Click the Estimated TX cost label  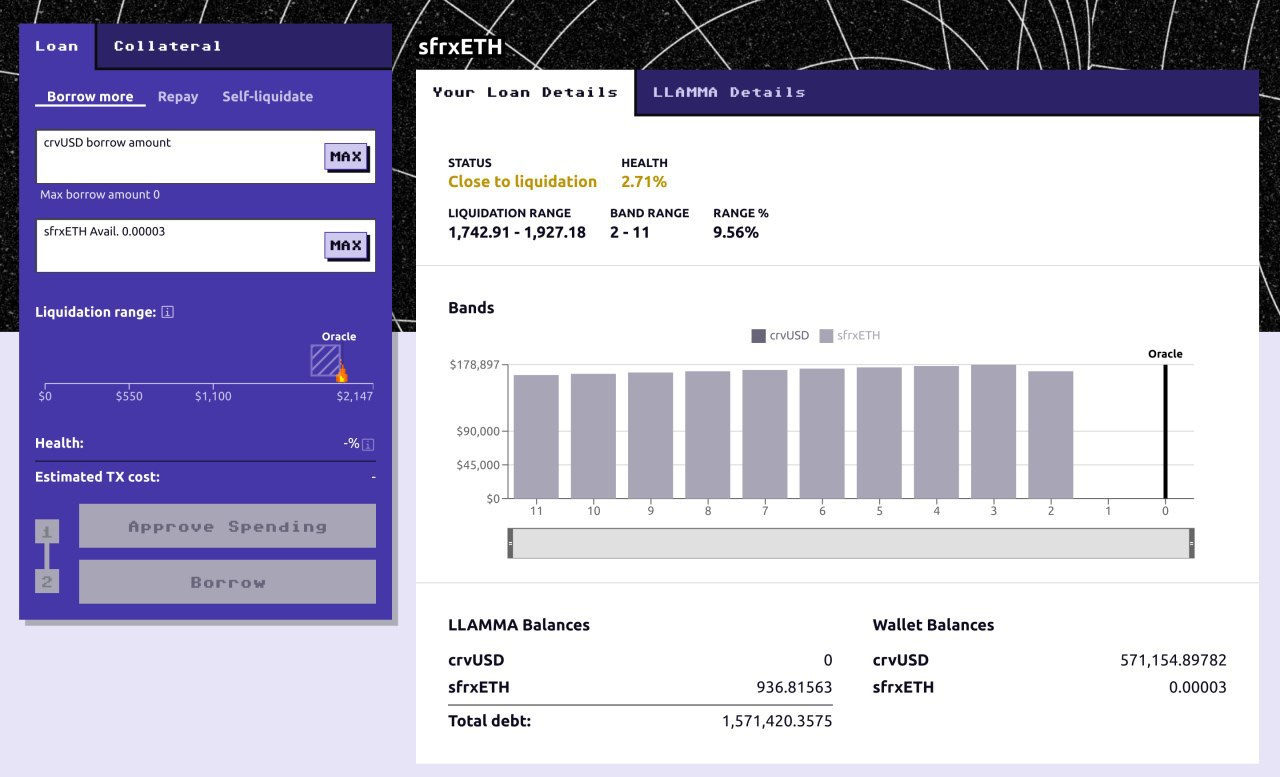(x=97, y=477)
